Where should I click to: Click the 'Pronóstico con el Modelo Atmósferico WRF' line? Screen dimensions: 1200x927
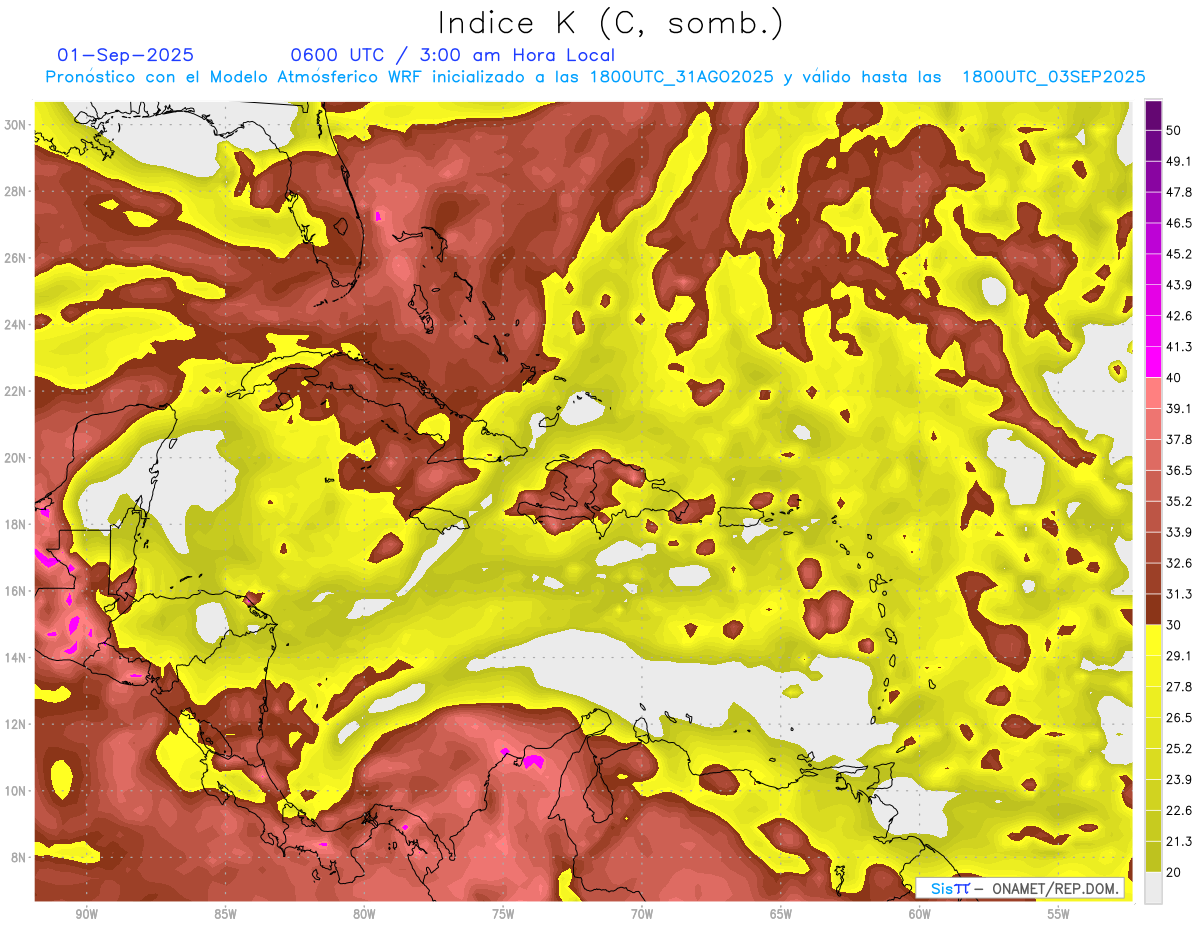pyautogui.click(x=595, y=77)
